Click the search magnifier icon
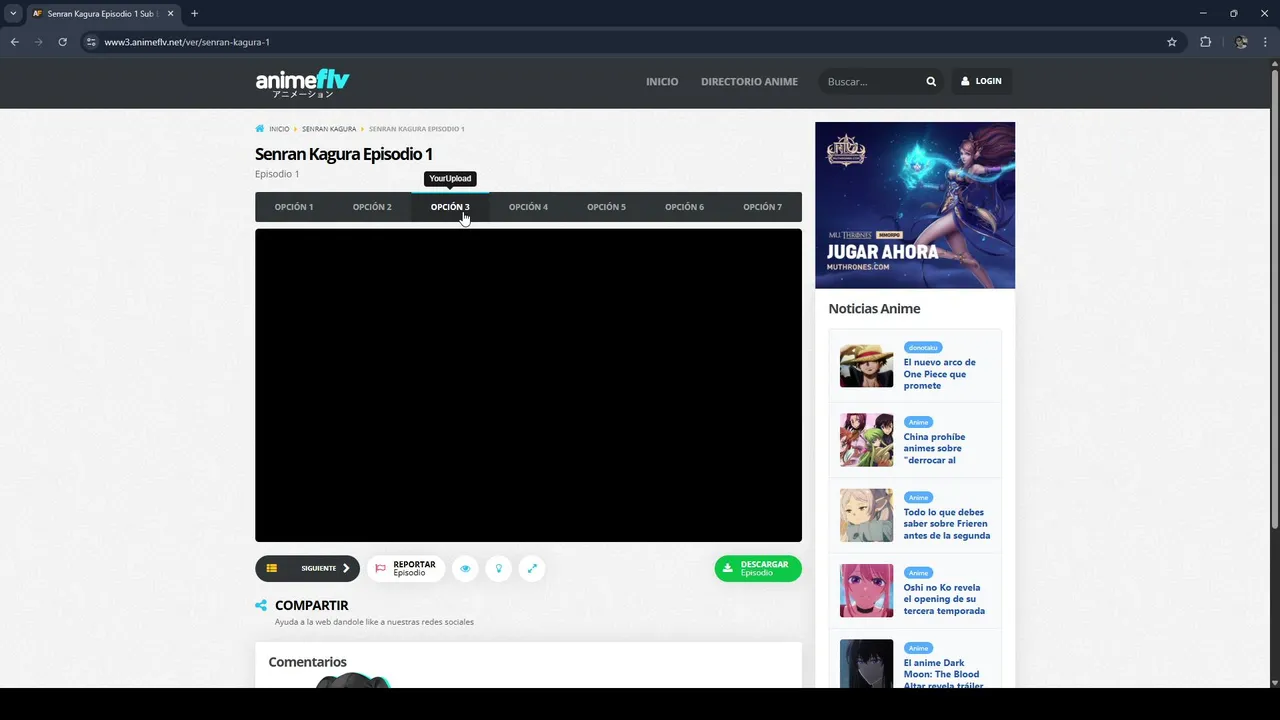Viewport: 1280px width, 720px height. 931,82
